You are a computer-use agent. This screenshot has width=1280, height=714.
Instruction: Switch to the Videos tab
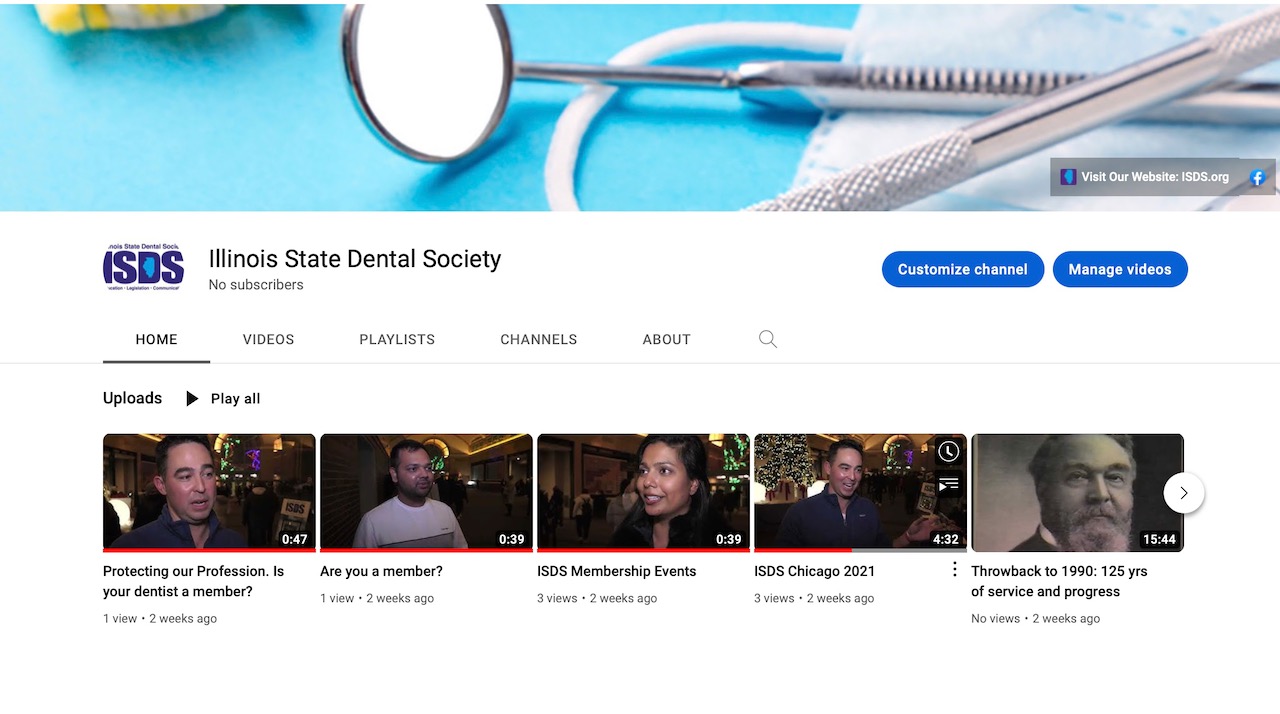point(268,339)
